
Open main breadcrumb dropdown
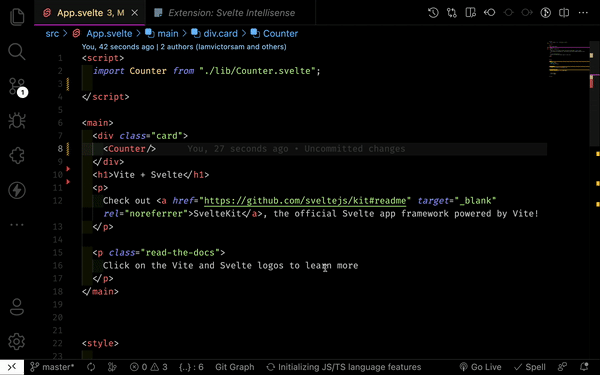coord(162,34)
